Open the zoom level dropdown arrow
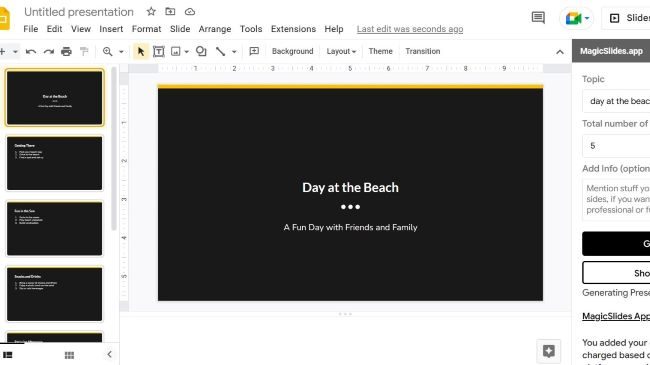Viewport: 650px width, 365px height. pyautogui.click(x=121, y=52)
